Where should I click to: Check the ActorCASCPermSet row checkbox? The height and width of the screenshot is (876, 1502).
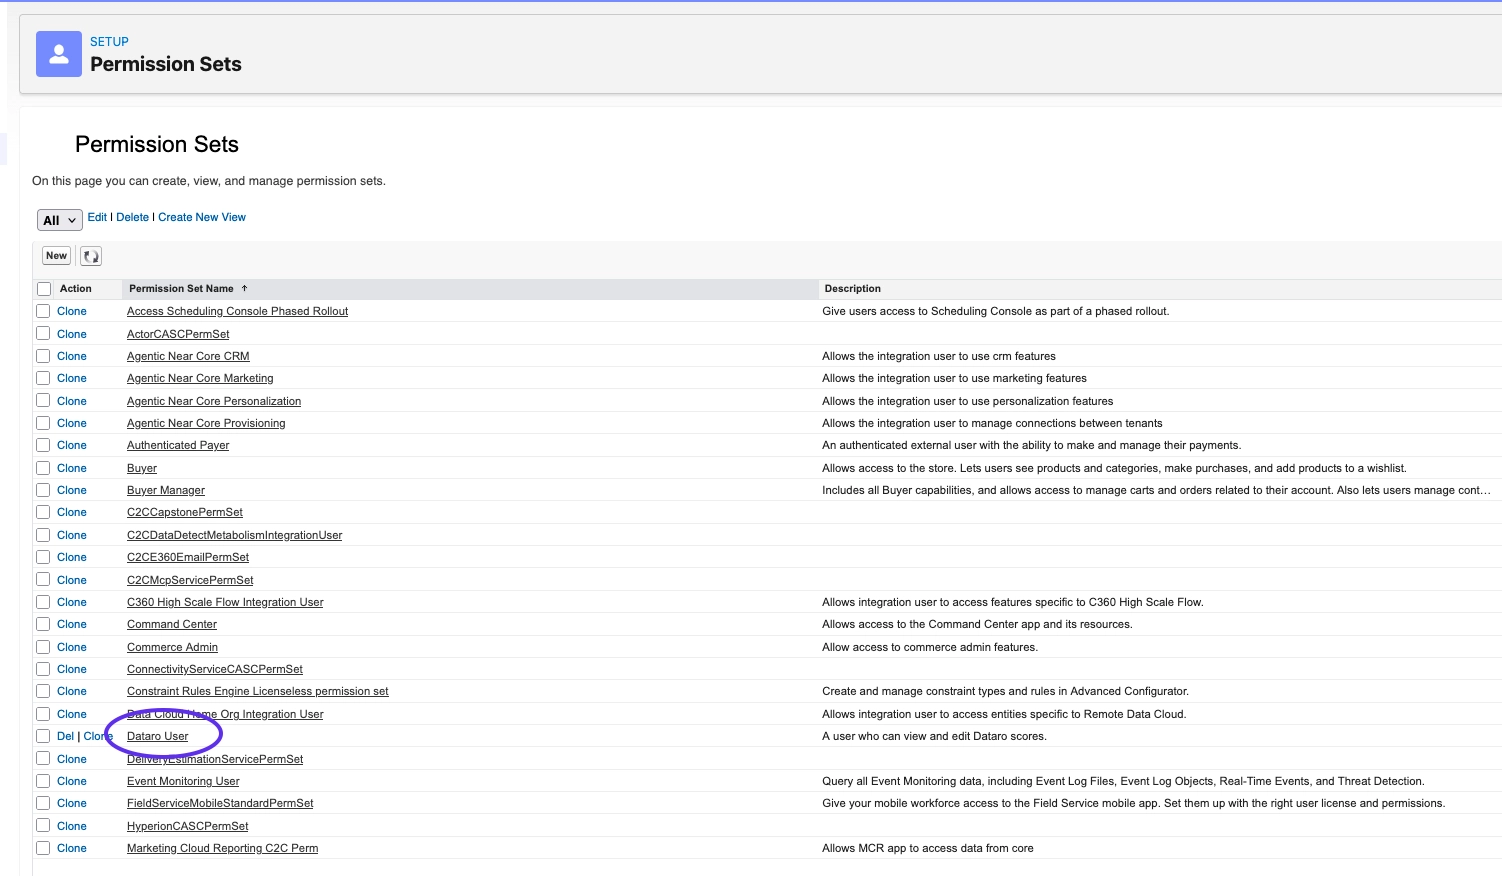click(x=43, y=334)
